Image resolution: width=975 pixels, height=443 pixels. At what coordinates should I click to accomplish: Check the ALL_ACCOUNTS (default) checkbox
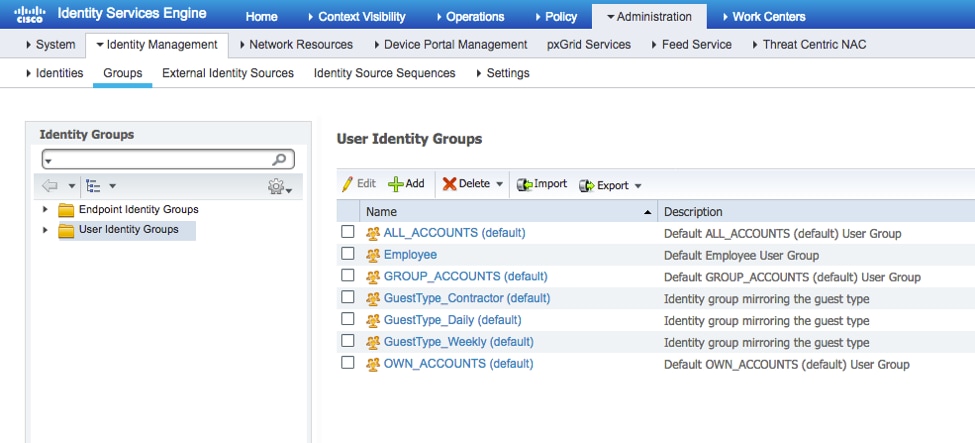click(x=348, y=232)
